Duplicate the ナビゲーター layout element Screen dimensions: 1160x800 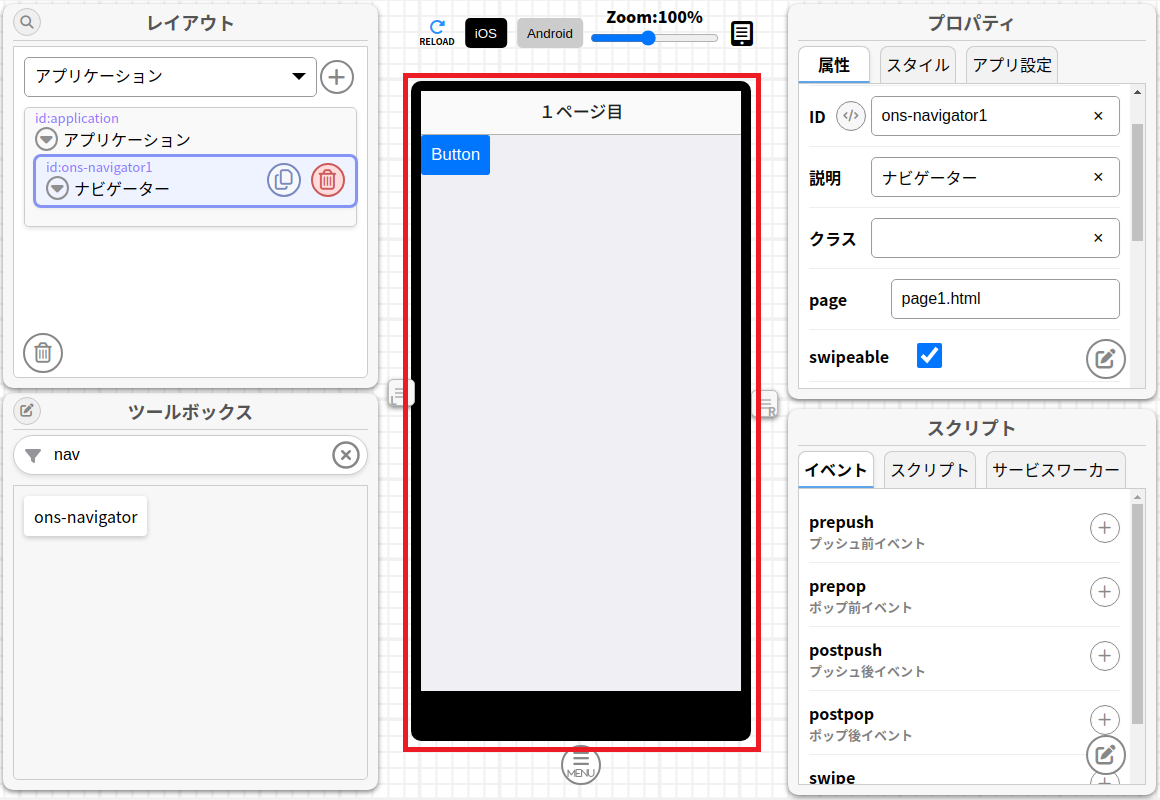284,179
